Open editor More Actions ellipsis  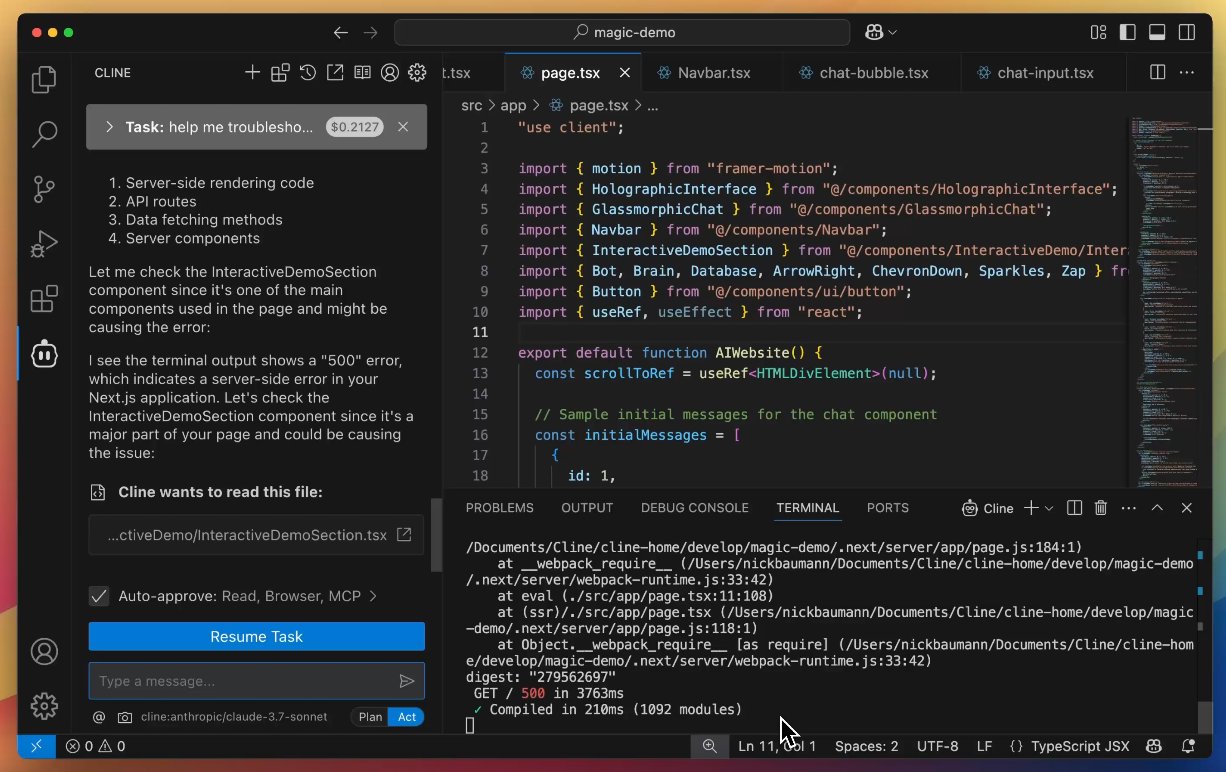[1187, 72]
